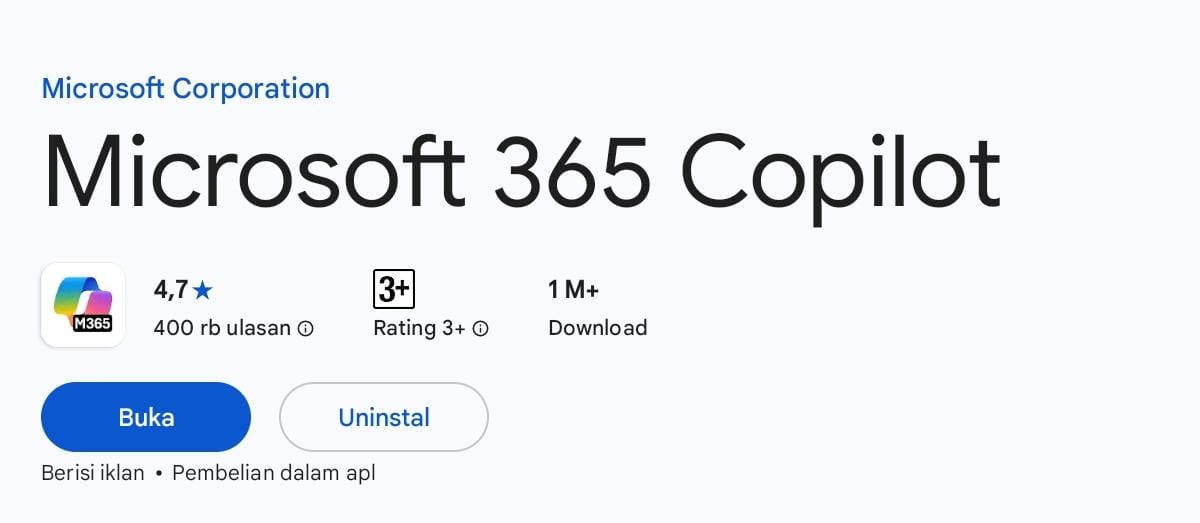Tap the Buka button
Screen dimensions: 1200x523
146,417
